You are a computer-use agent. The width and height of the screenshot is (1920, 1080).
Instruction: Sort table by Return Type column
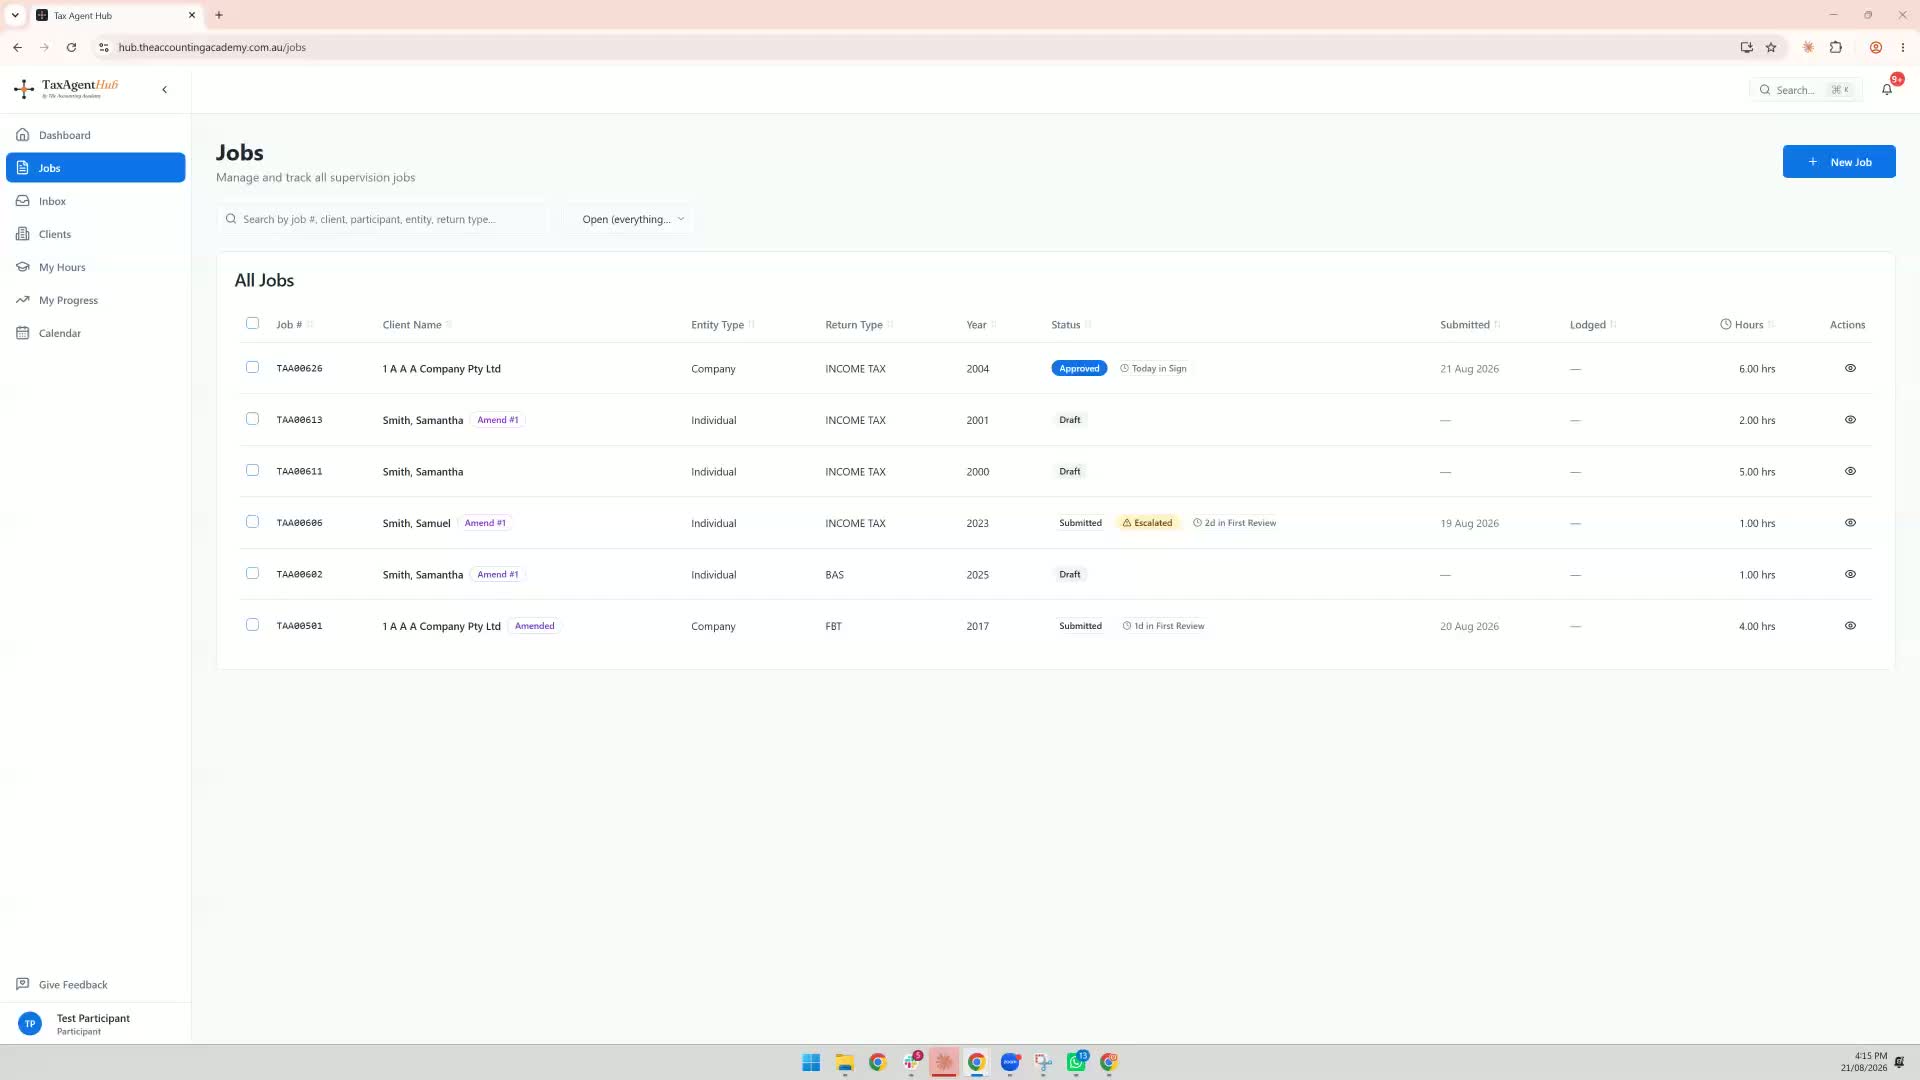tap(859, 325)
